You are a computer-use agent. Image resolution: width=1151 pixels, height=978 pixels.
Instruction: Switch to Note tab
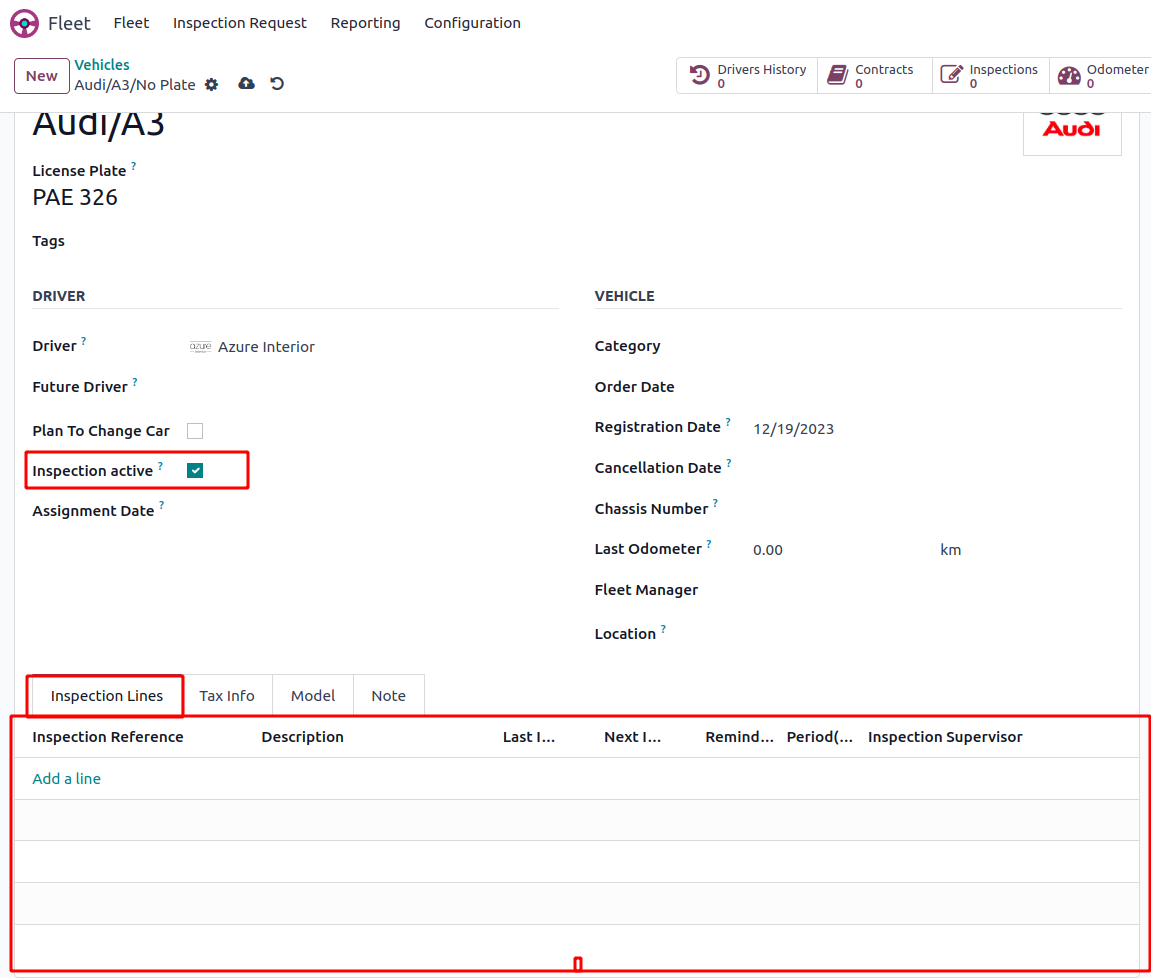click(x=388, y=695)
